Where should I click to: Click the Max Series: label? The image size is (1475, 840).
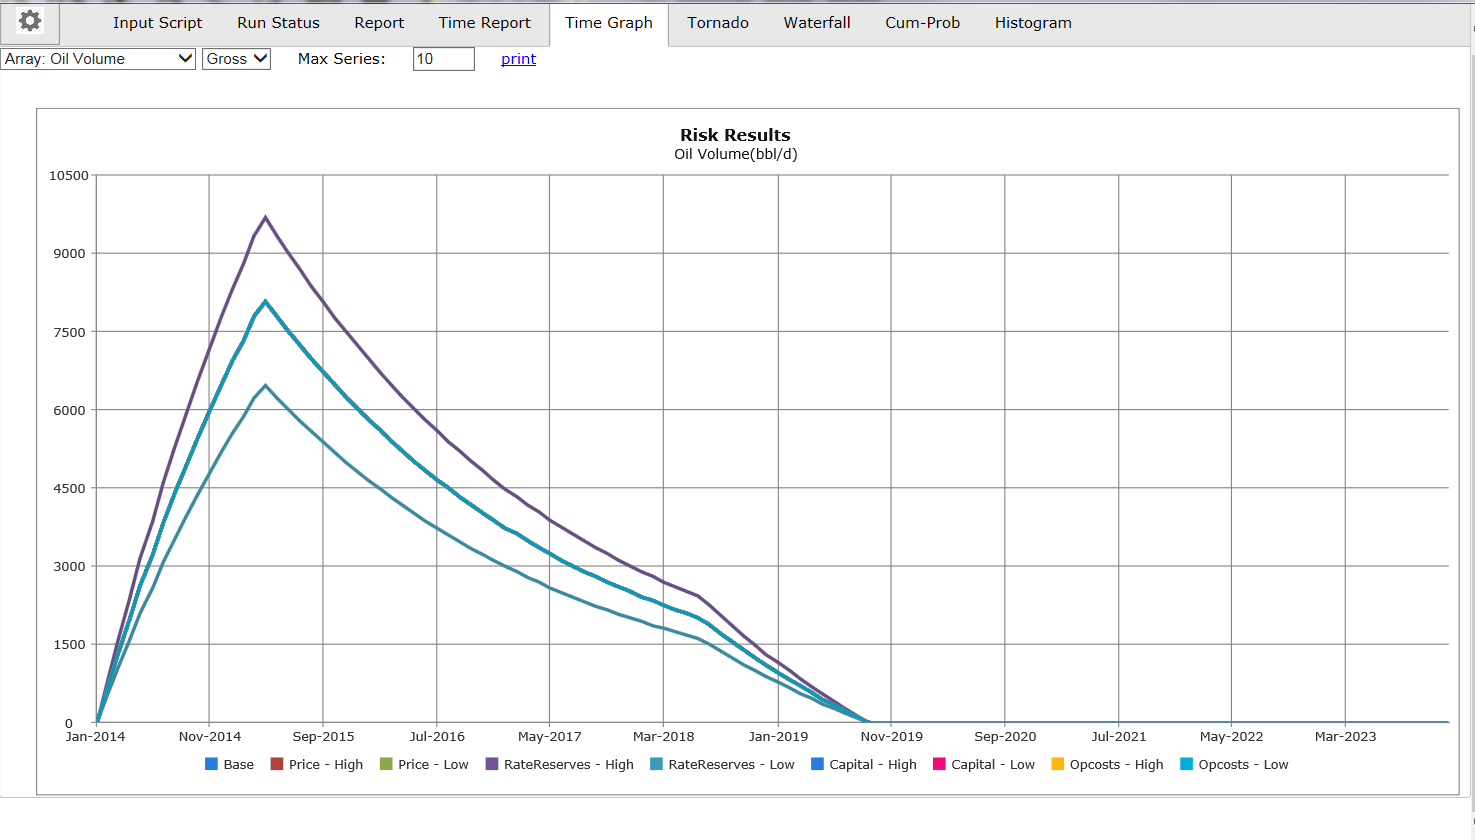coord(341,59)
